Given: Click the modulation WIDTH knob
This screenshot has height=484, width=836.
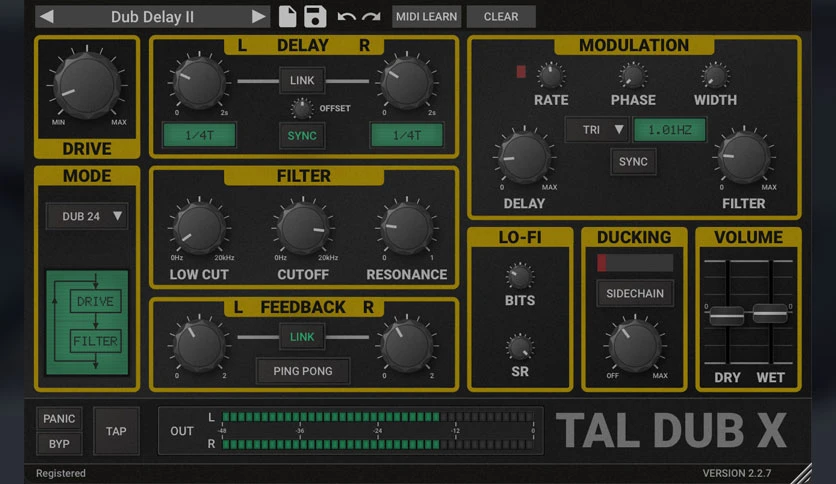Looking at the screenshot, I should (x=714, y=76).
